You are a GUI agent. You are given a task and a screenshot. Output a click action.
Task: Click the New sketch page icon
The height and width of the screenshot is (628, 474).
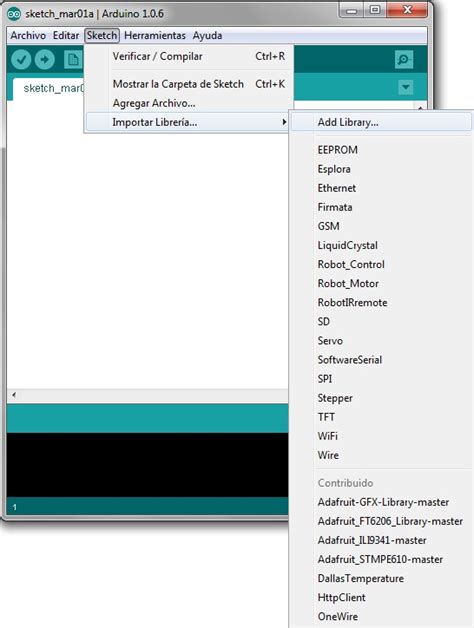(73, 60)
